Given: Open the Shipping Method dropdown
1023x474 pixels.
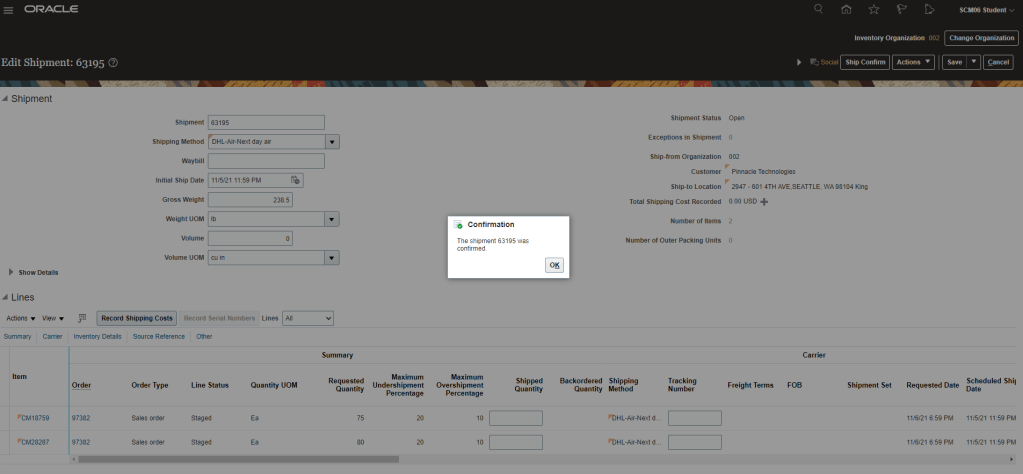Looking at the screenshot, I should (332, 142).
